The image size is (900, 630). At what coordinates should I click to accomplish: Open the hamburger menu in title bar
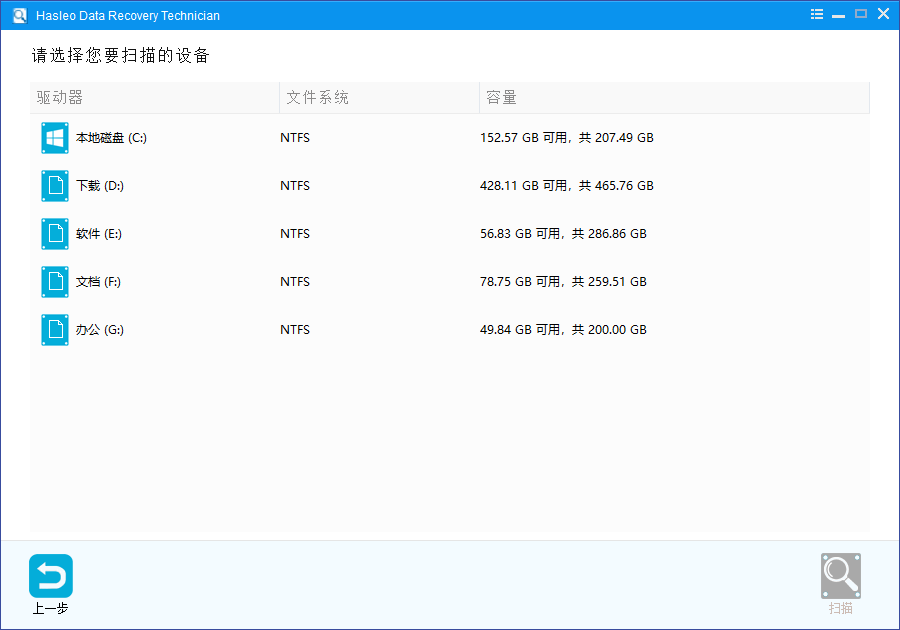pos(816,14)
